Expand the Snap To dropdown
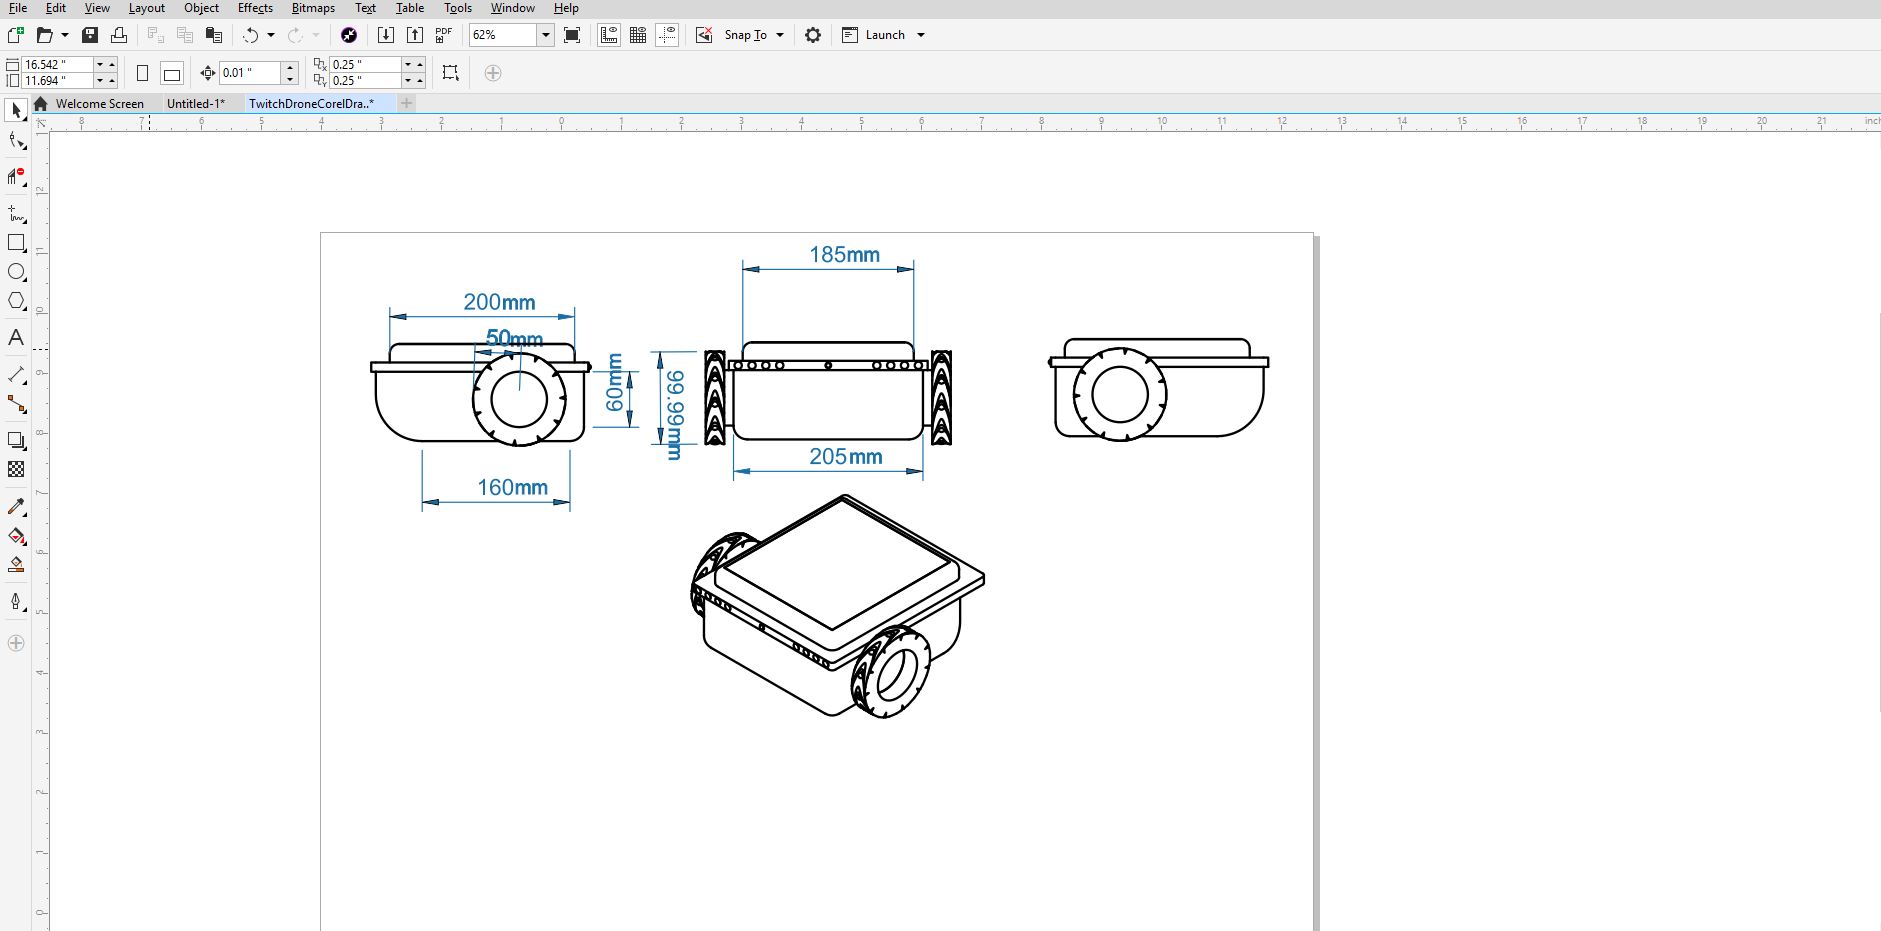The width and height of the screenshot is (1881, 931). point(780,35)
